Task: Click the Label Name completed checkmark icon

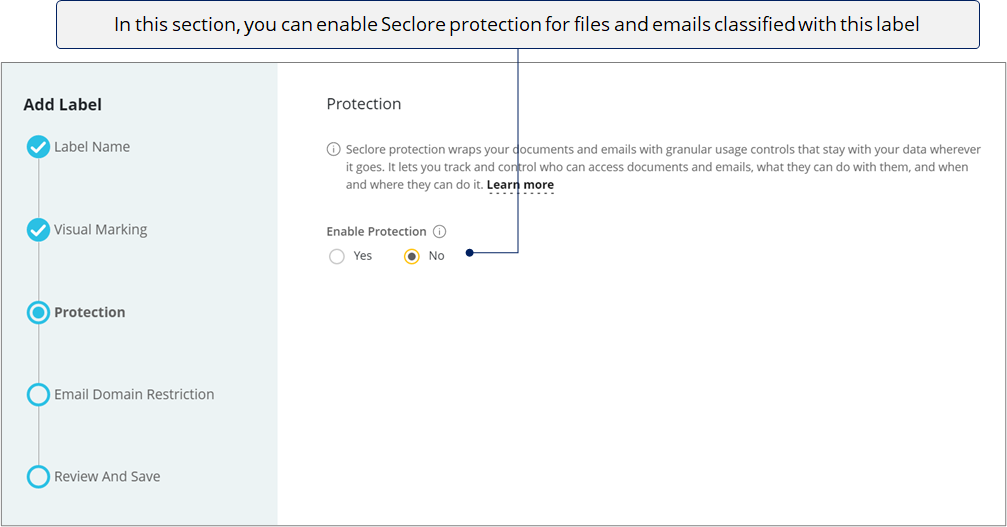Action: 39,147
